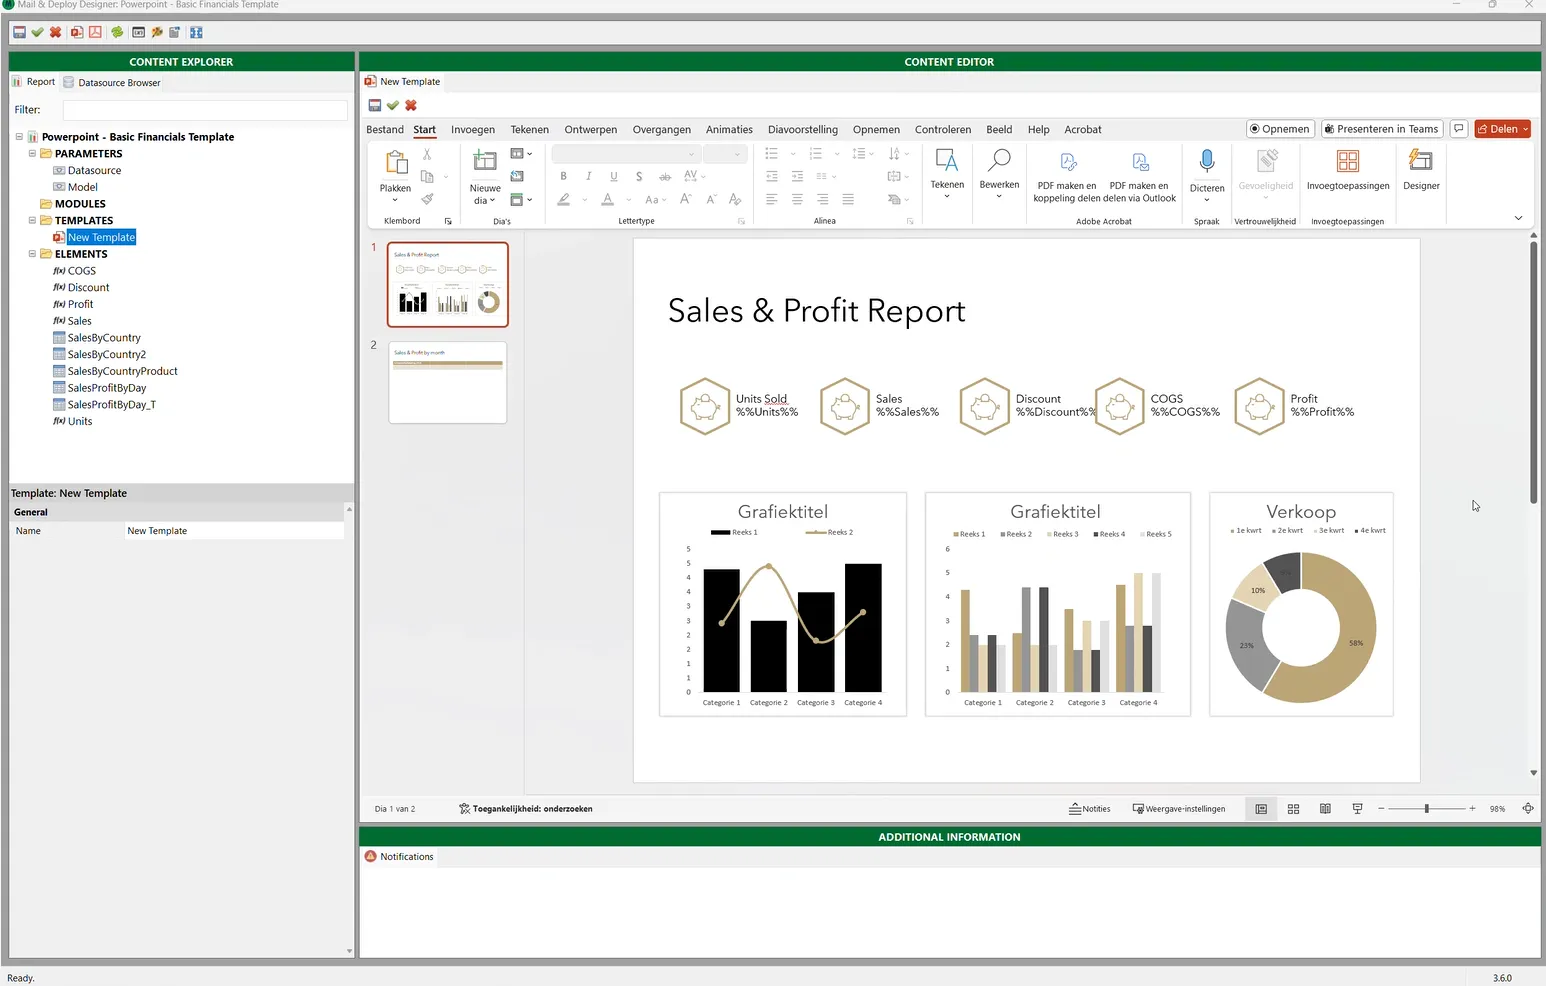1546x986 pixels.
Task: Save the template with the Content Editor save icon
Action: click(375, 105)
